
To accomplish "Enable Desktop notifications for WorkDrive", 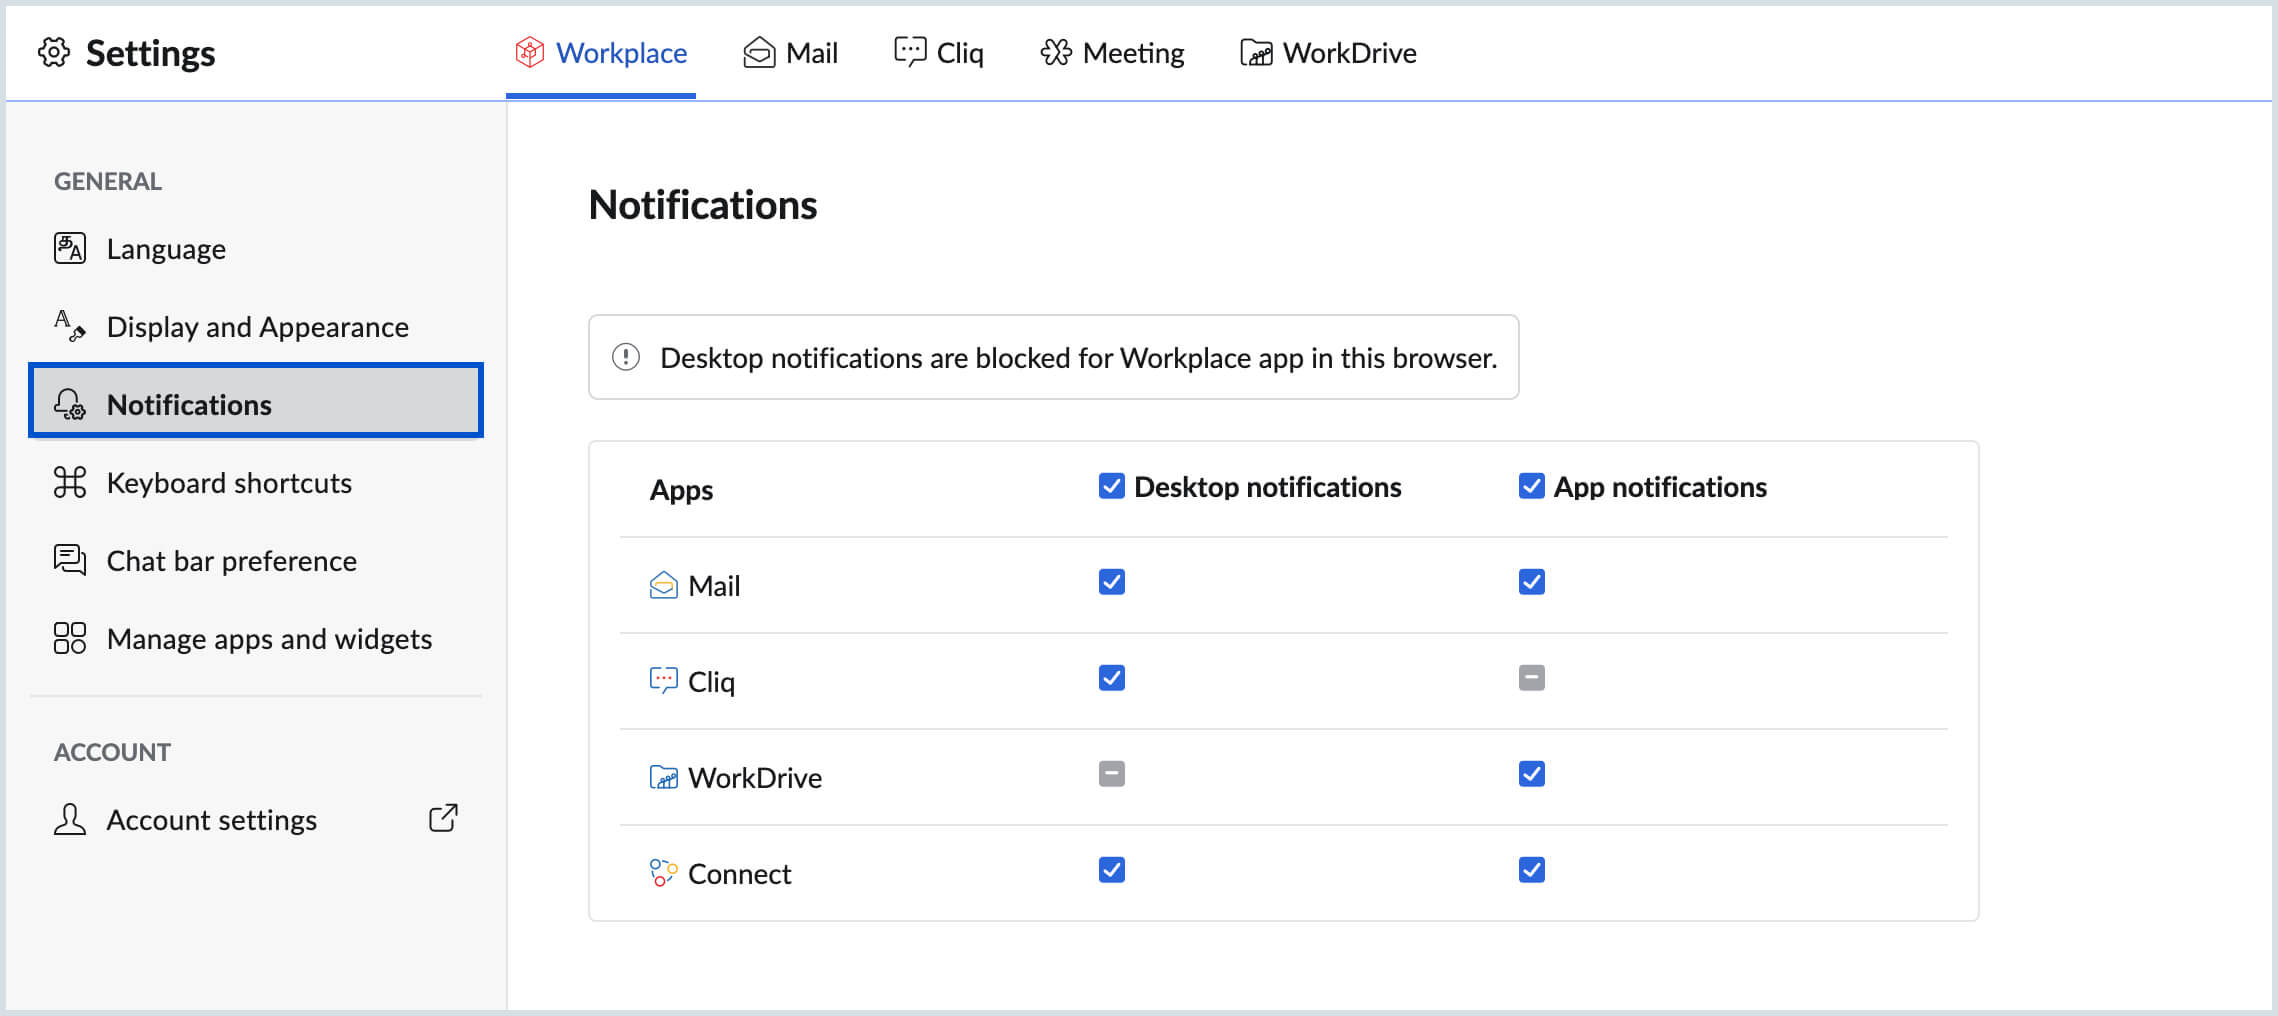I will pos(1111,773).
